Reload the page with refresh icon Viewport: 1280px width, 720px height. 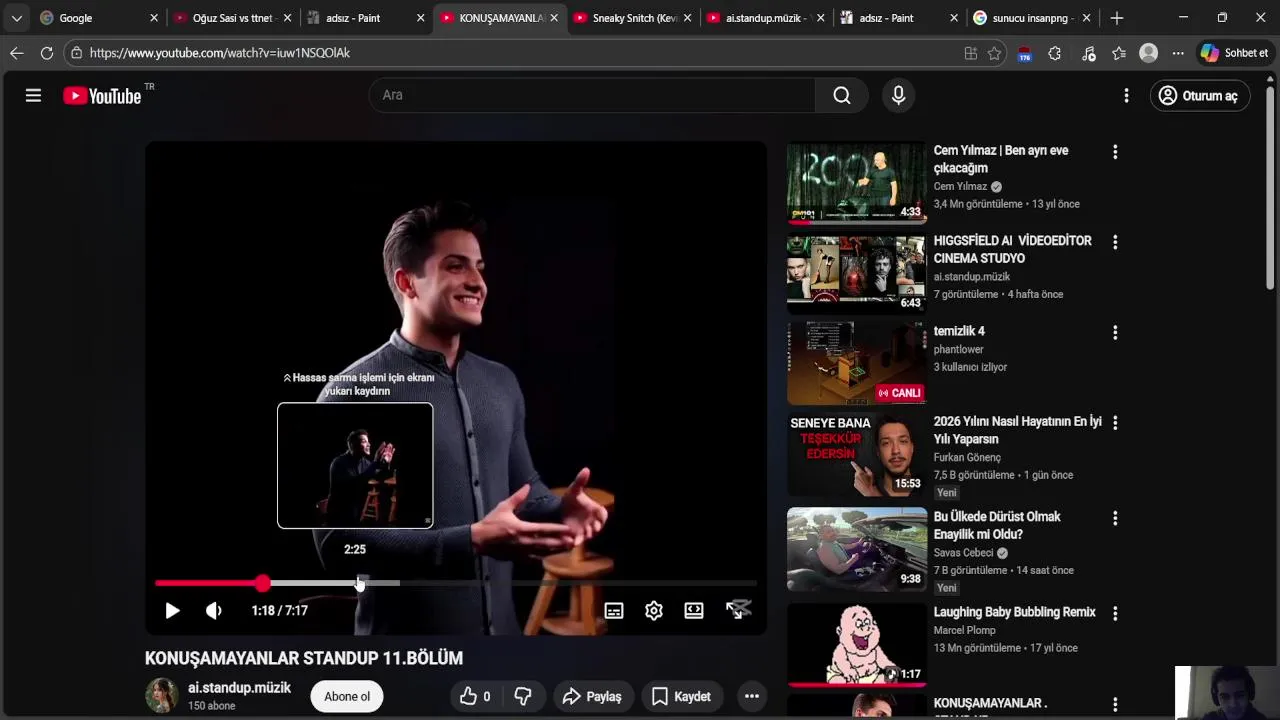point(46,53)
